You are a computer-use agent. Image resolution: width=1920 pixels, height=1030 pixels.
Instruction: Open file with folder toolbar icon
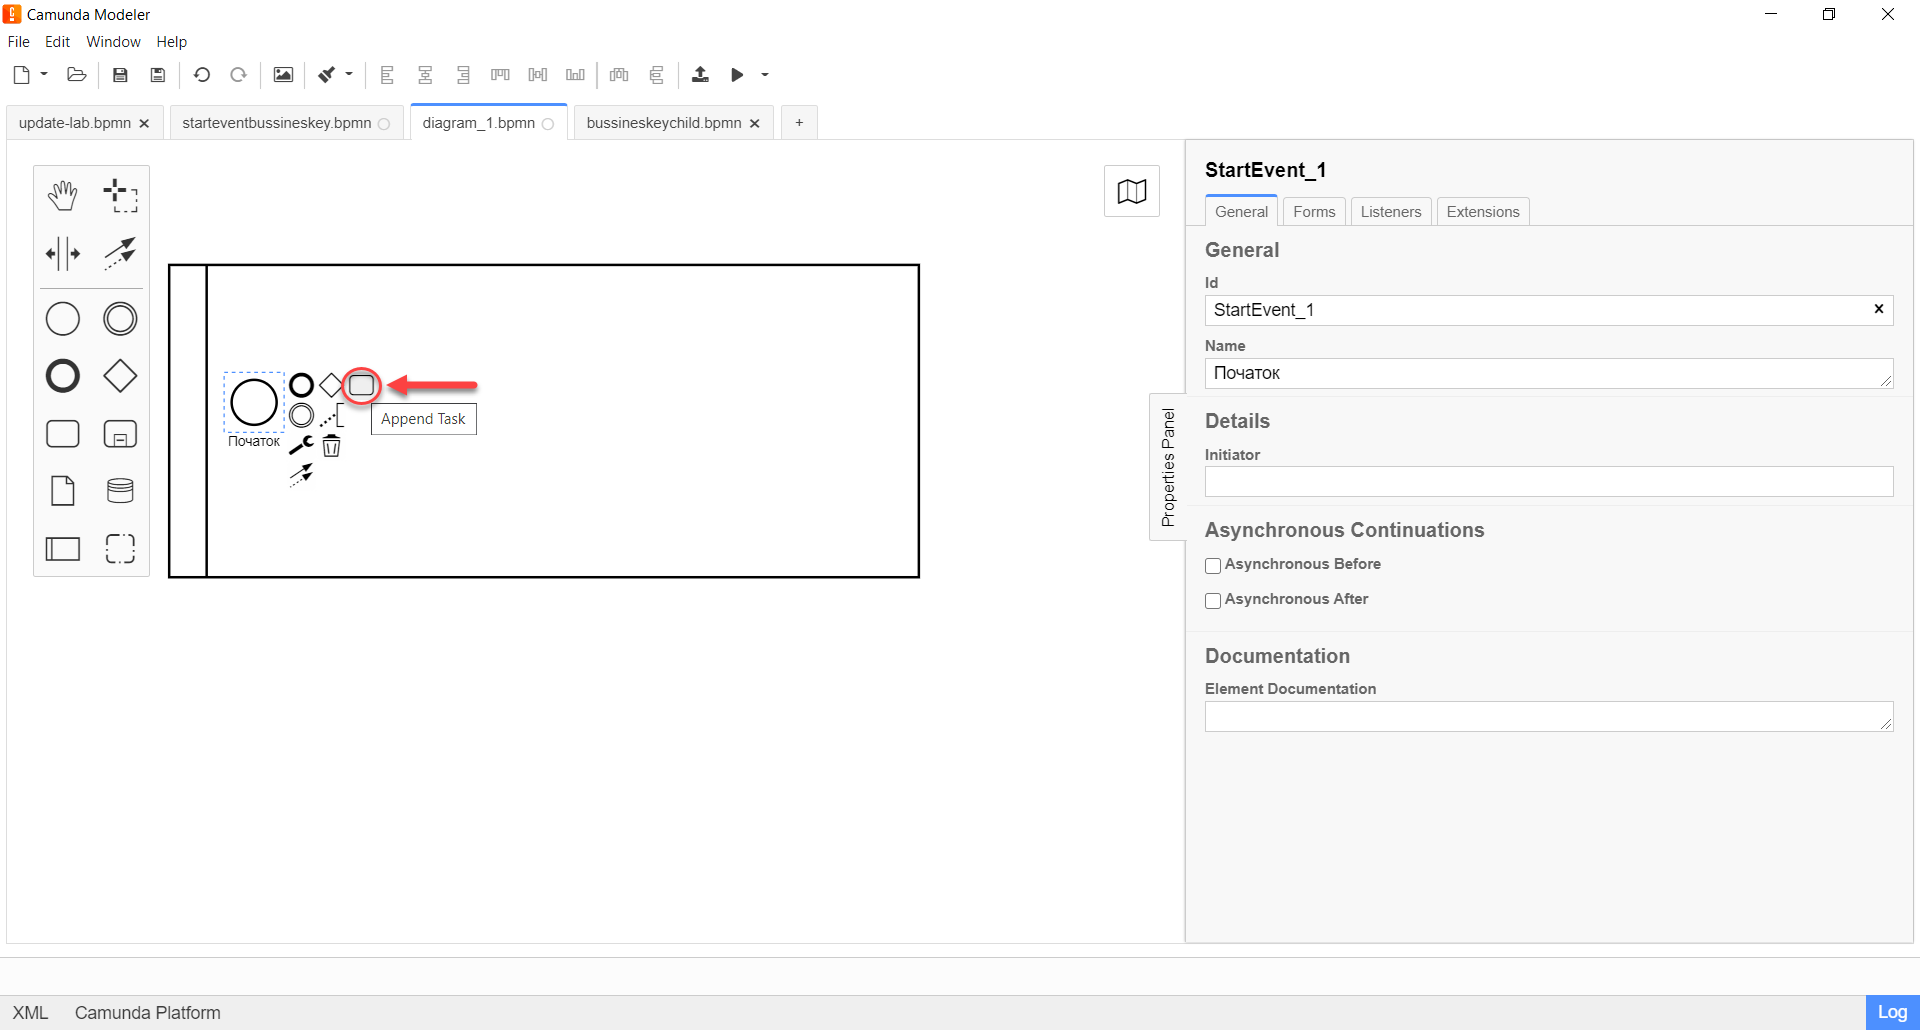point(77,75)
